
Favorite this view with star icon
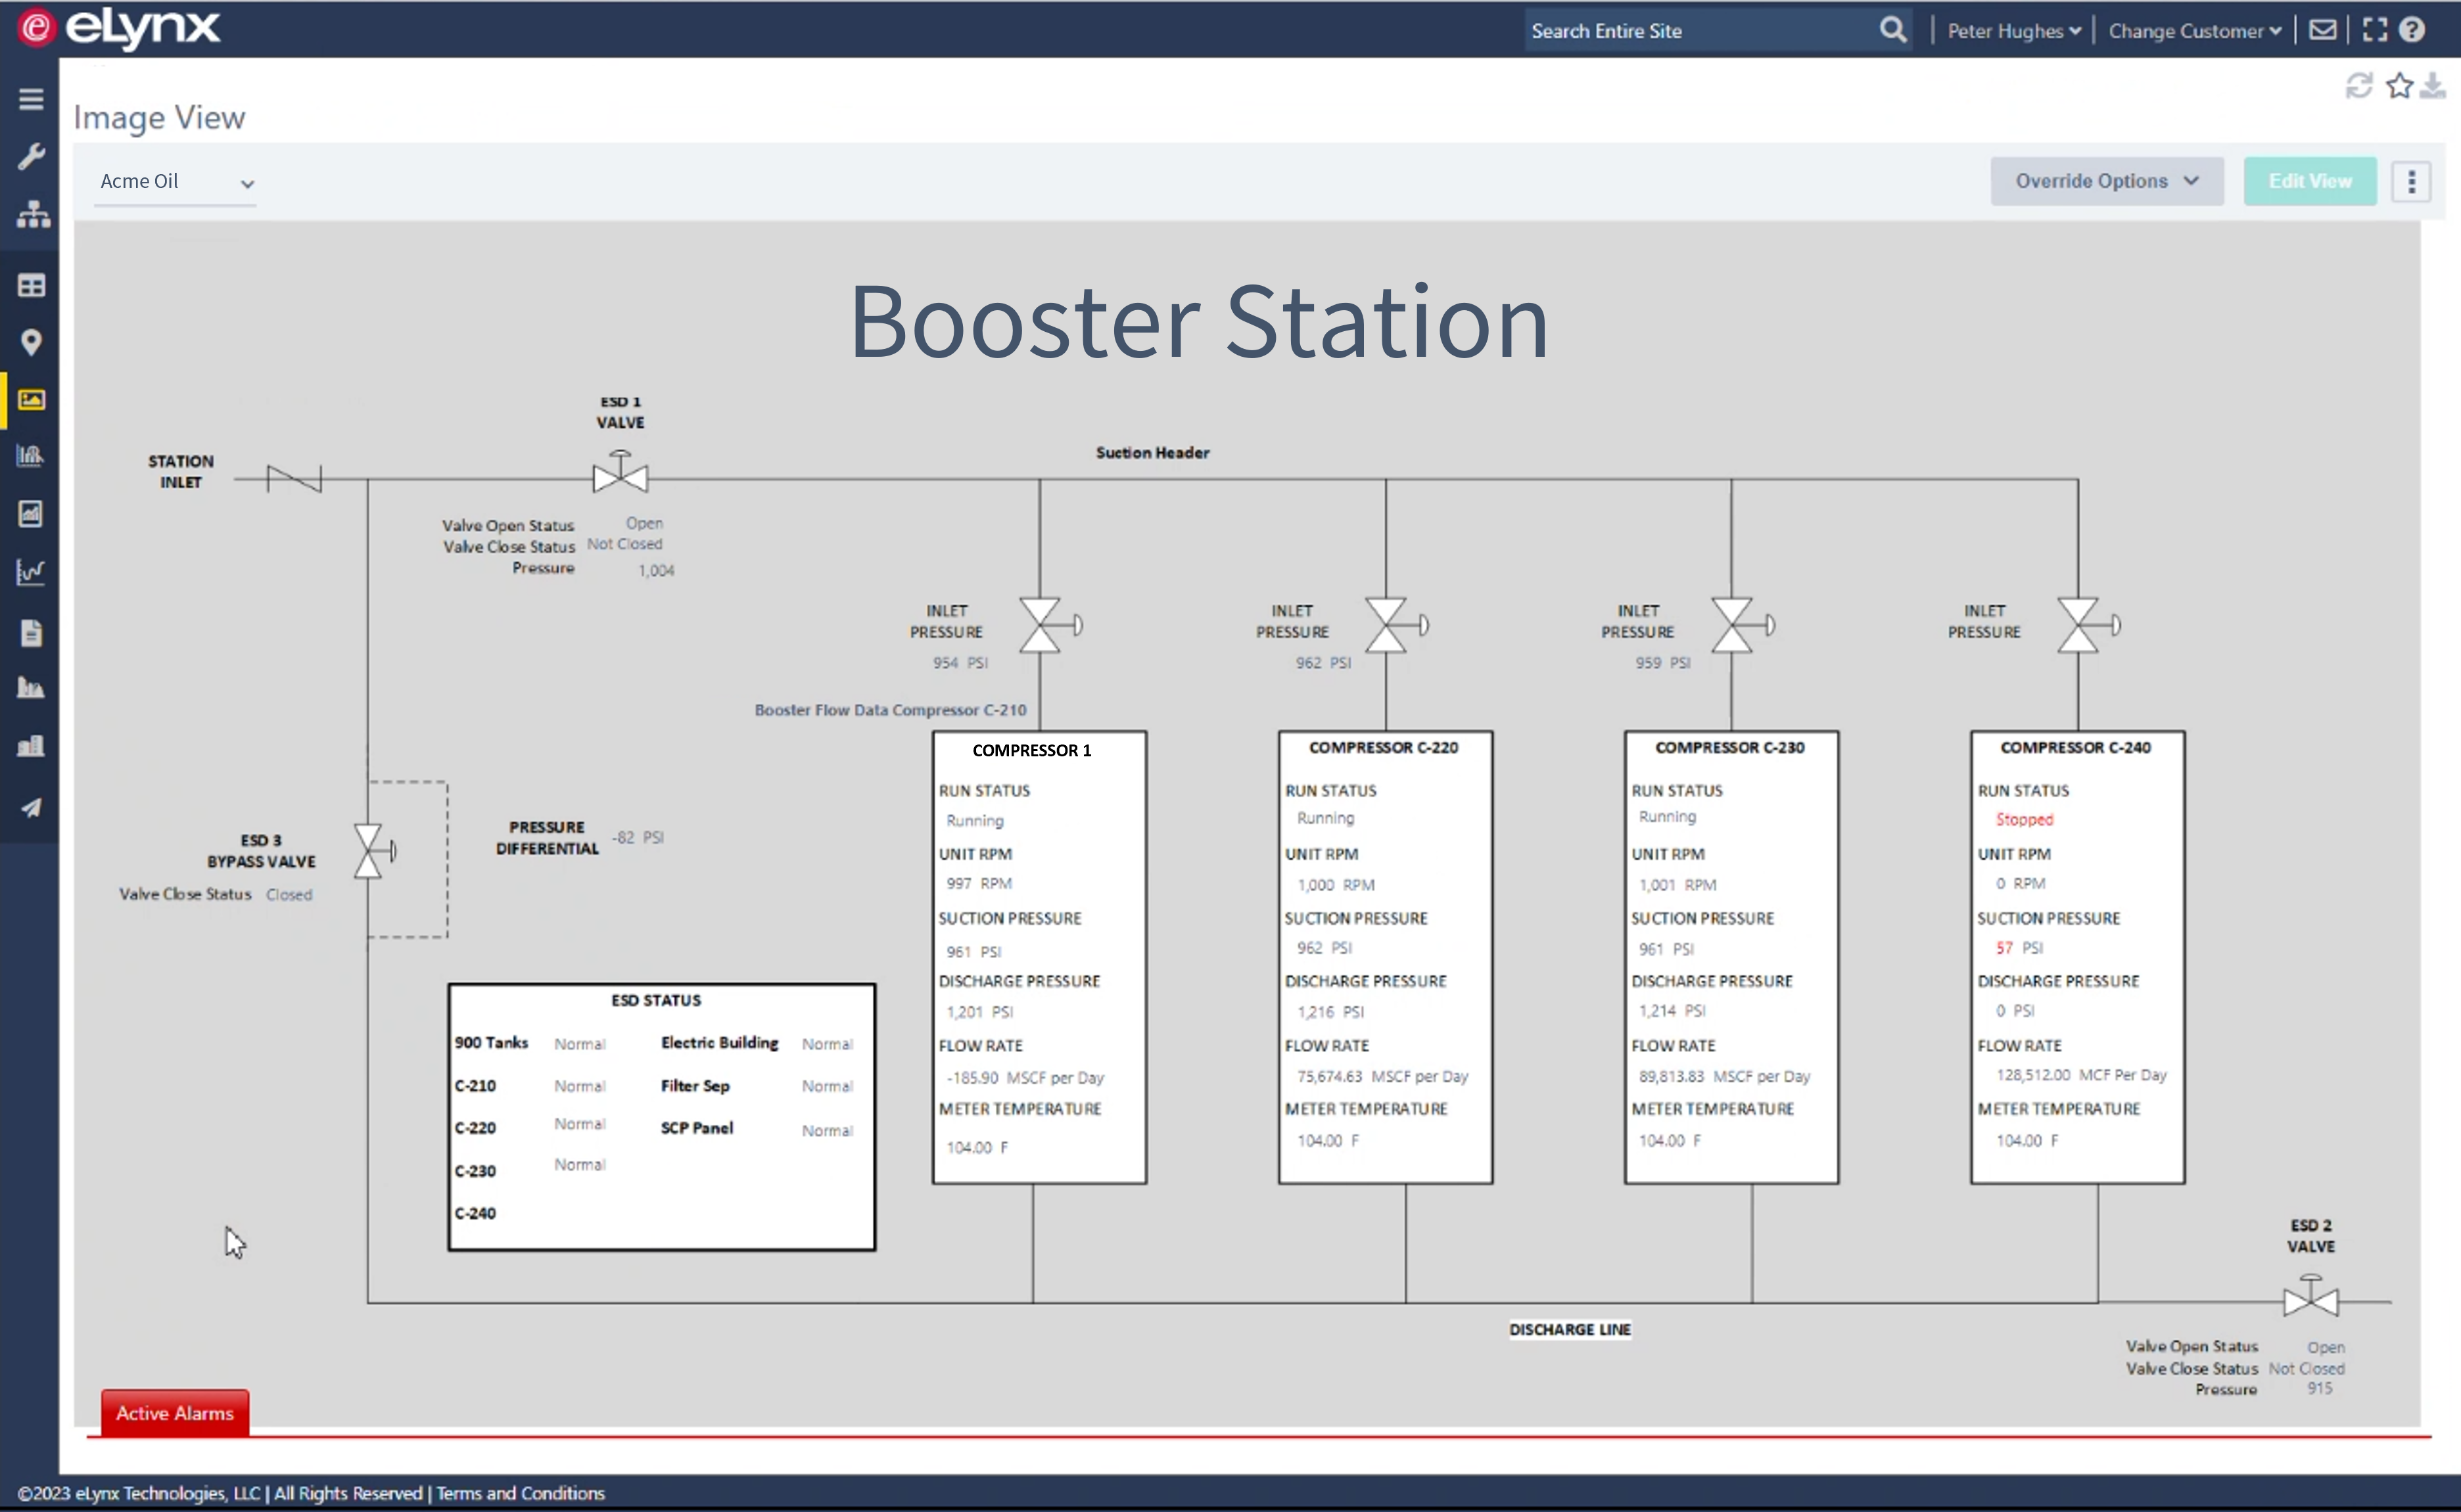pyautogui.click(x=2399, y=86)
